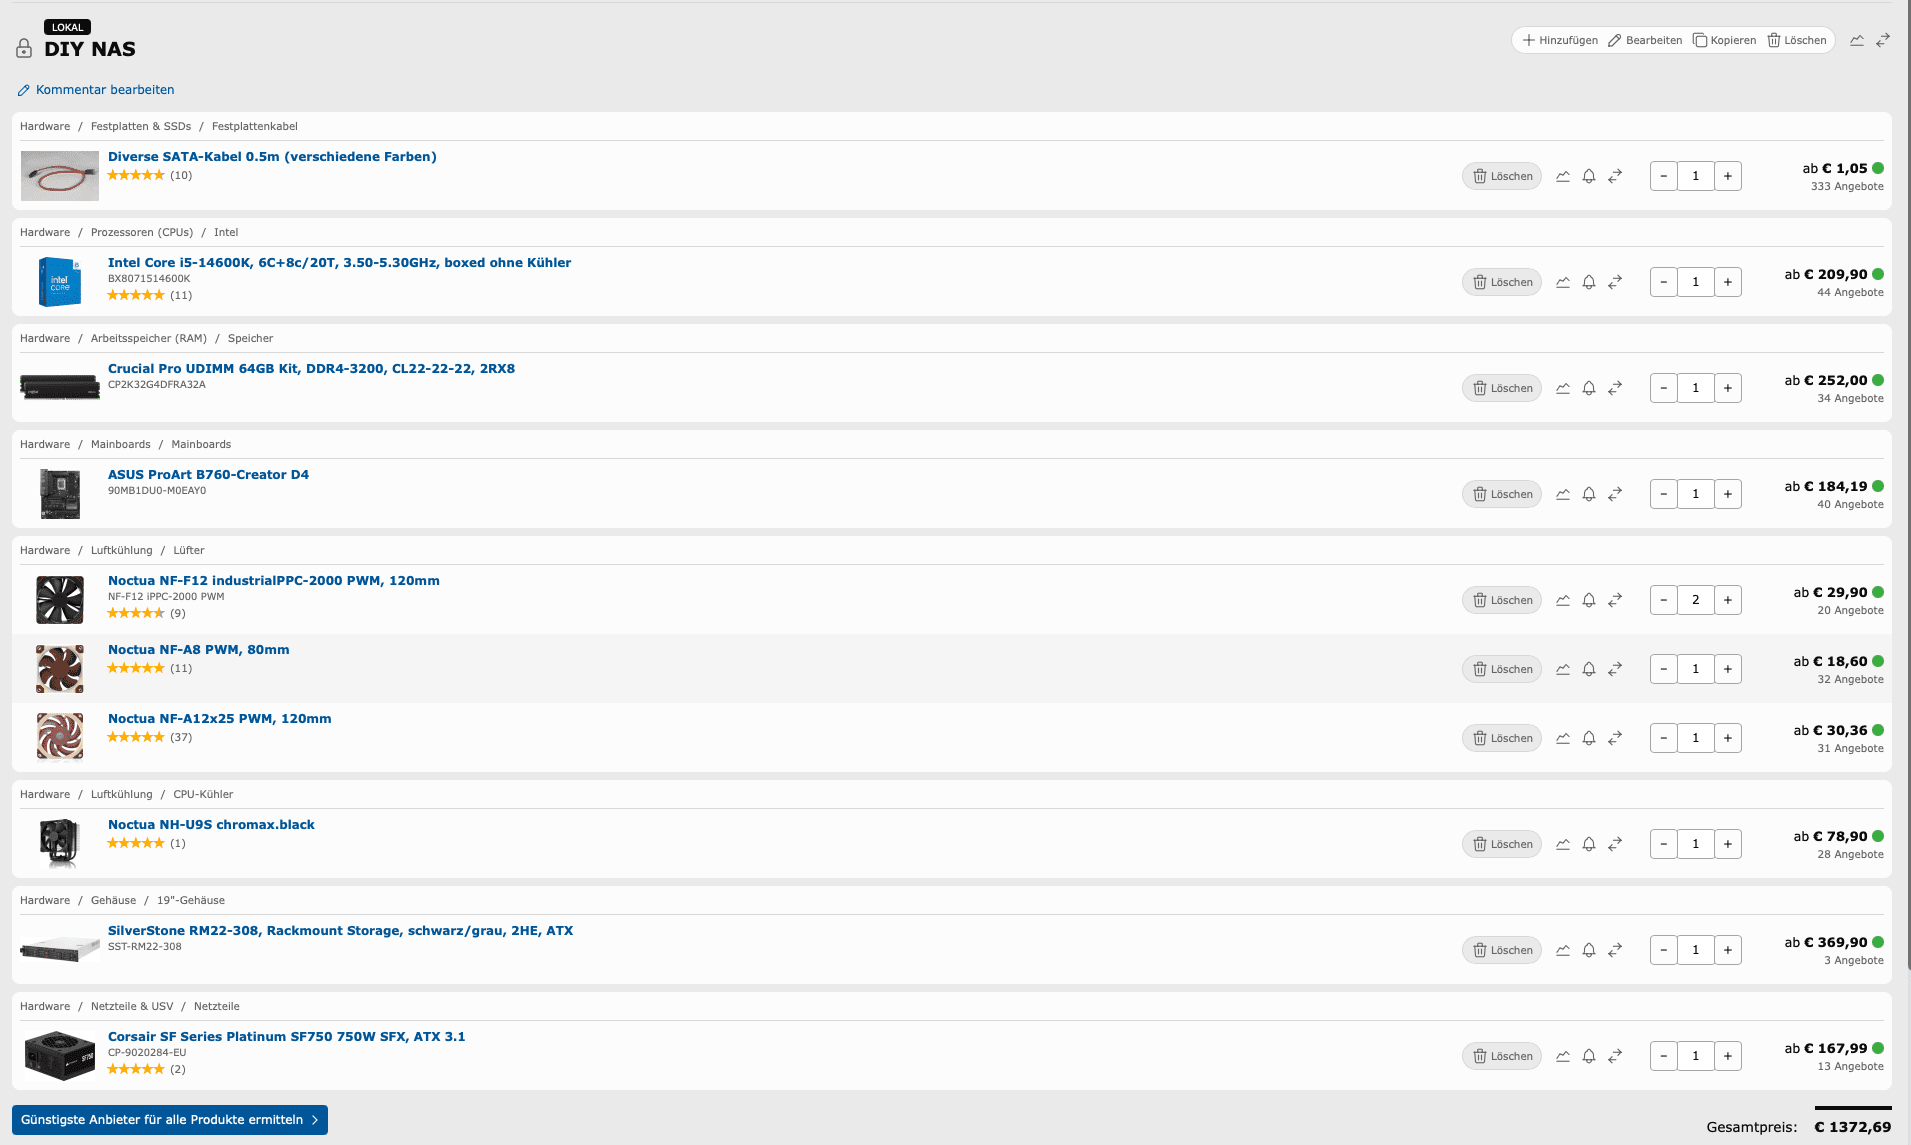Click 'Günstigste Anbieter für alle Produkte ermitteln'

169,1120
